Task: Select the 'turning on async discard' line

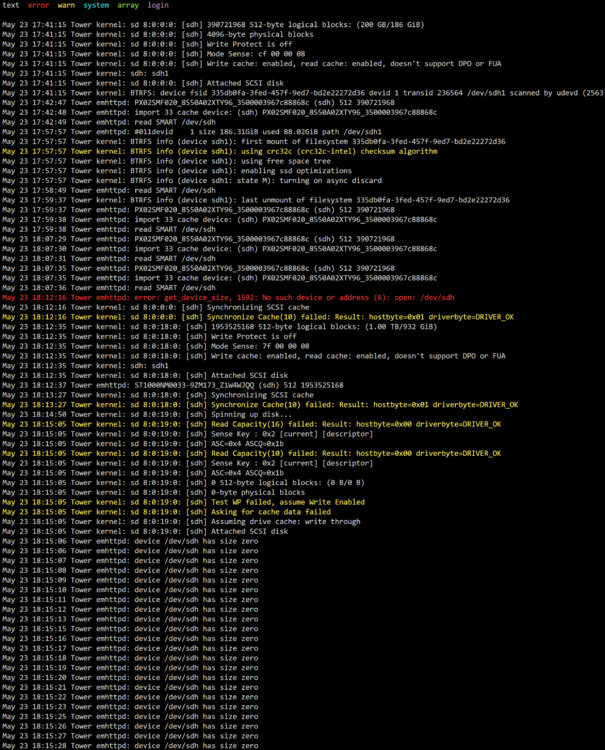Action: pos(192,180)
